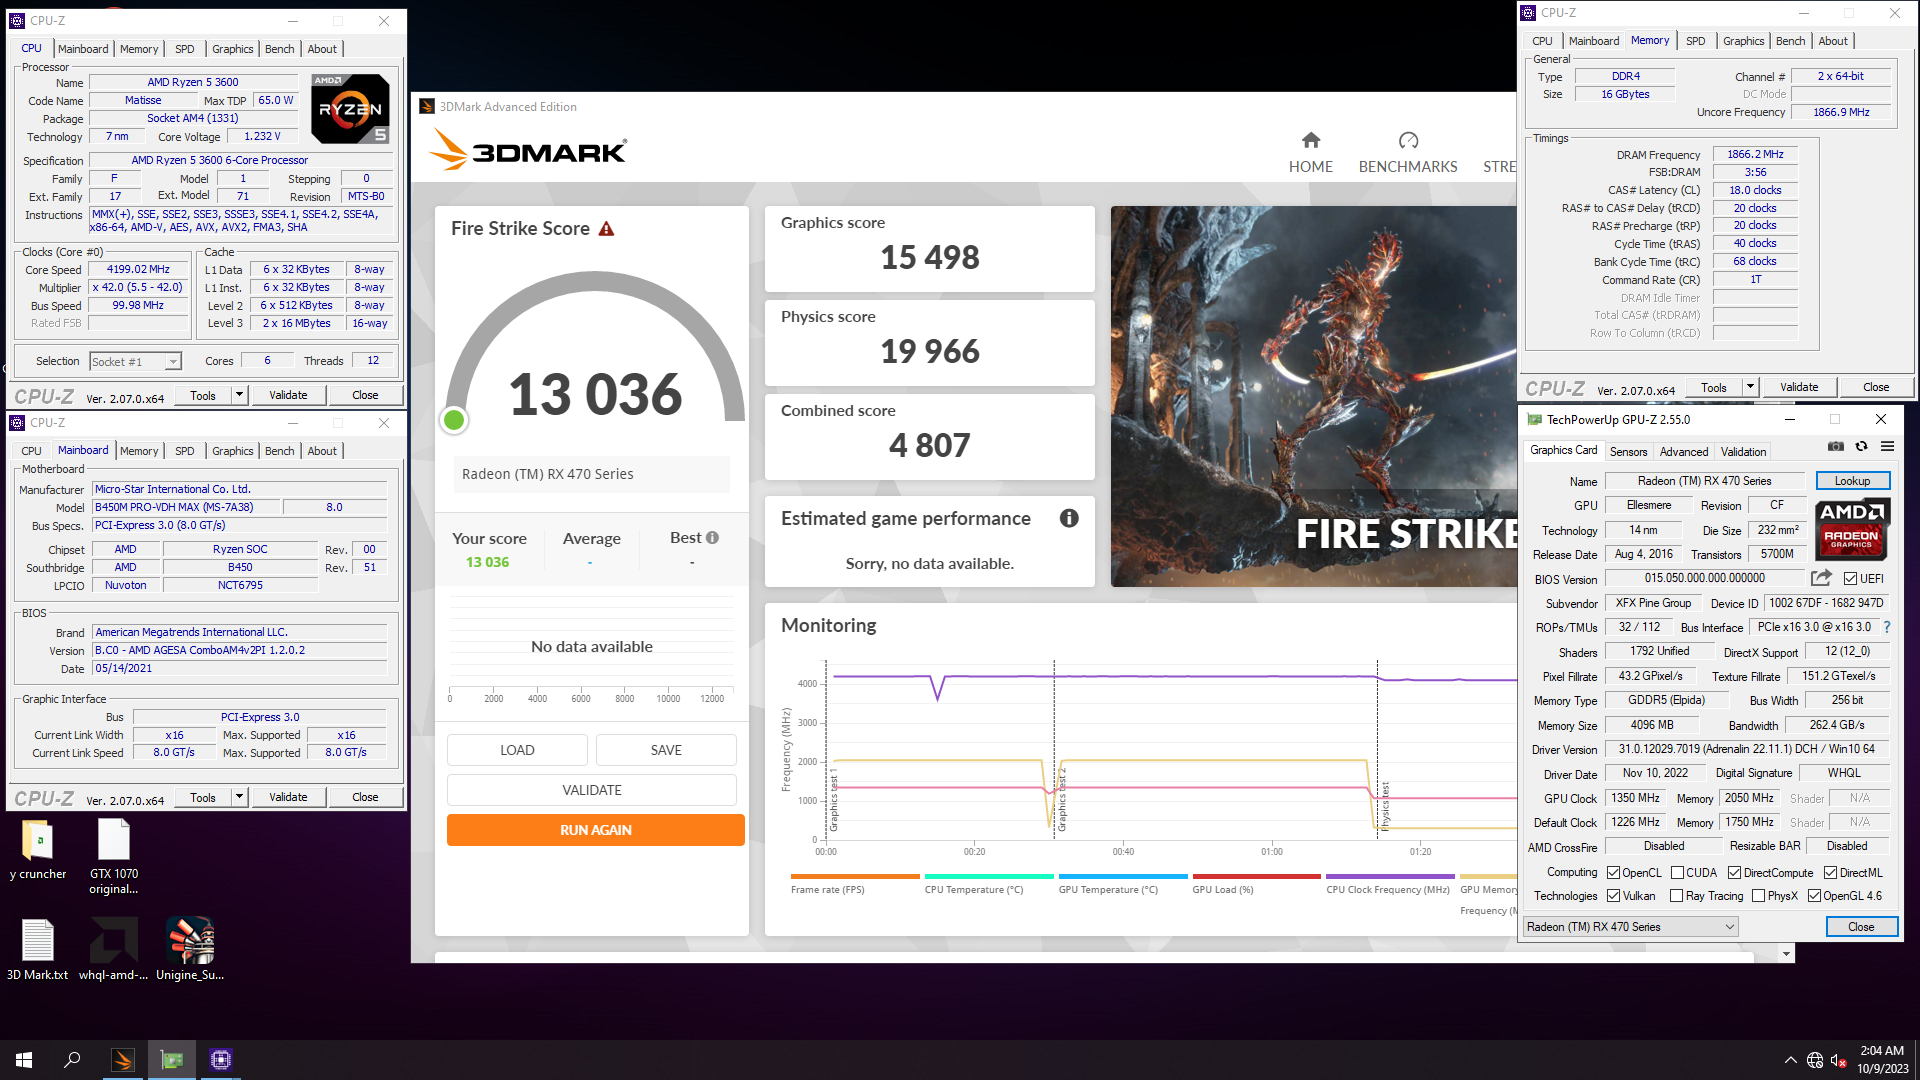1920x1080 pixels.
Task: Click the SAVE button in 3DMark
Action: [666, 750]
